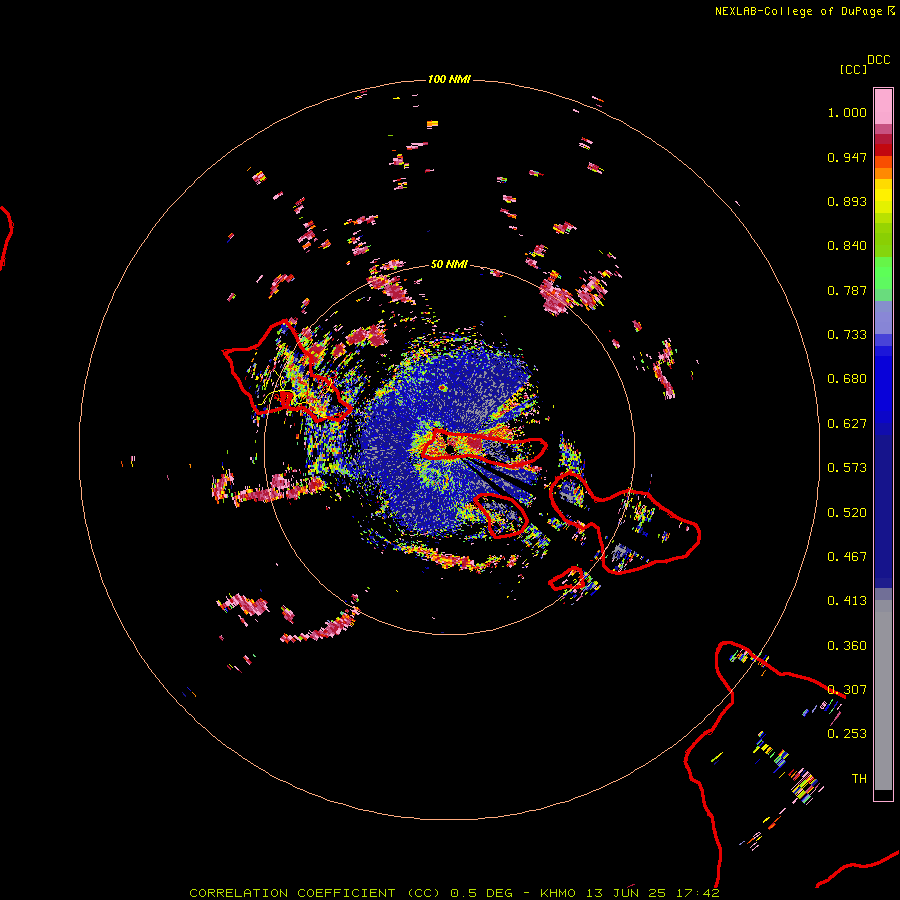900x900 pixels.
Task: Select the 0.467 scale value
Action: (x=847, y=557)
